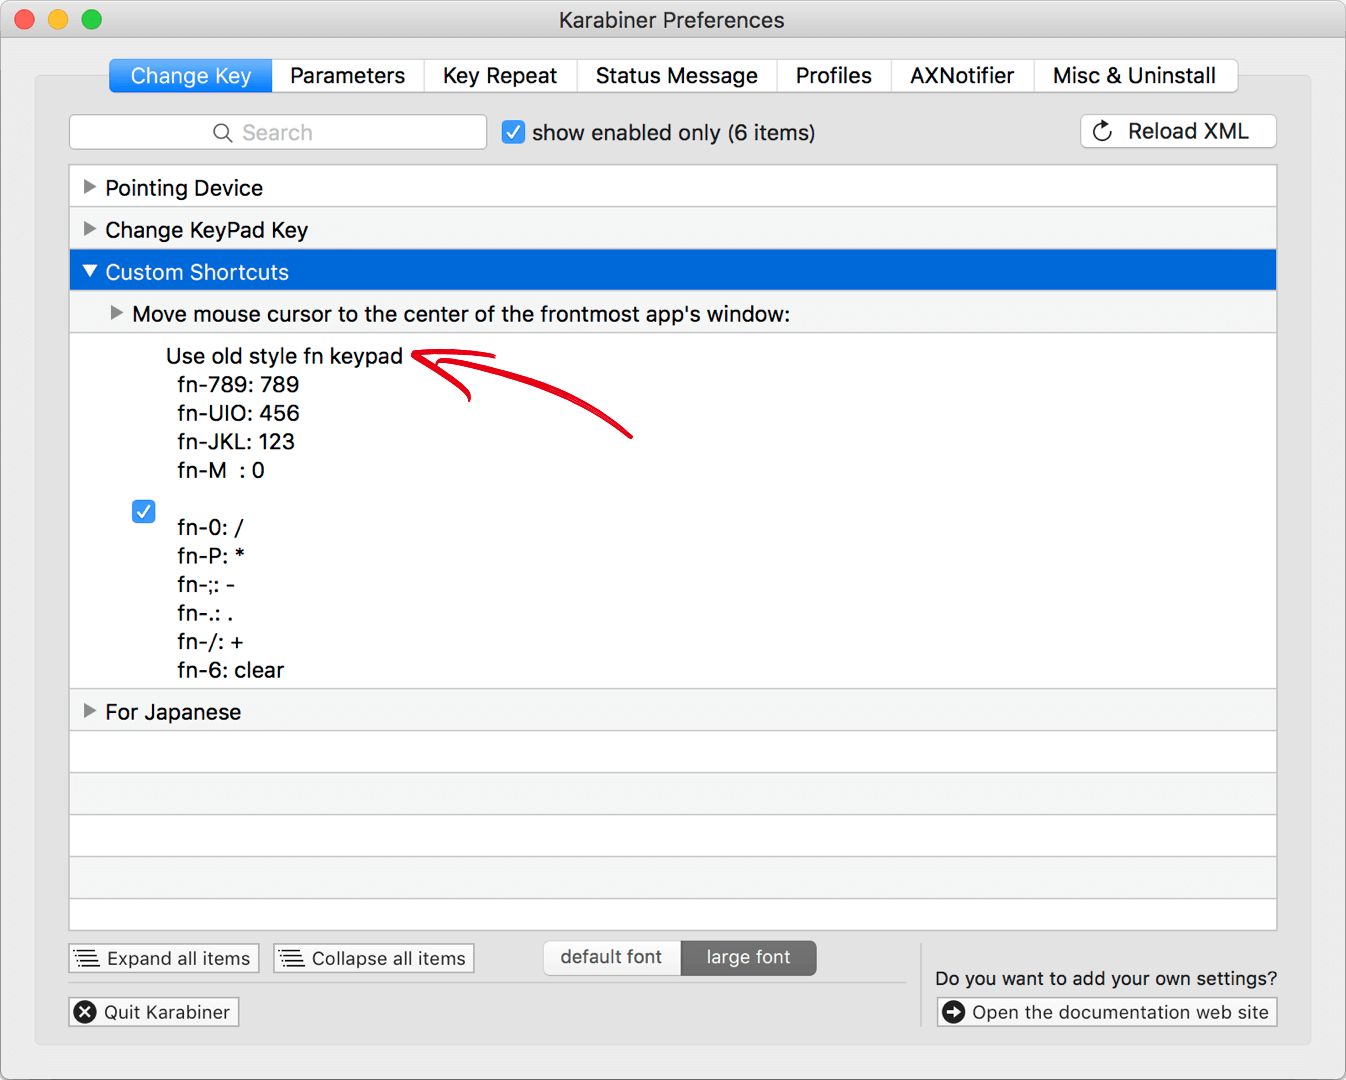This screenshot has width=1346, height=1080.
Task: Click the 'fn-P: *' line
Action: tap(211, 556)
